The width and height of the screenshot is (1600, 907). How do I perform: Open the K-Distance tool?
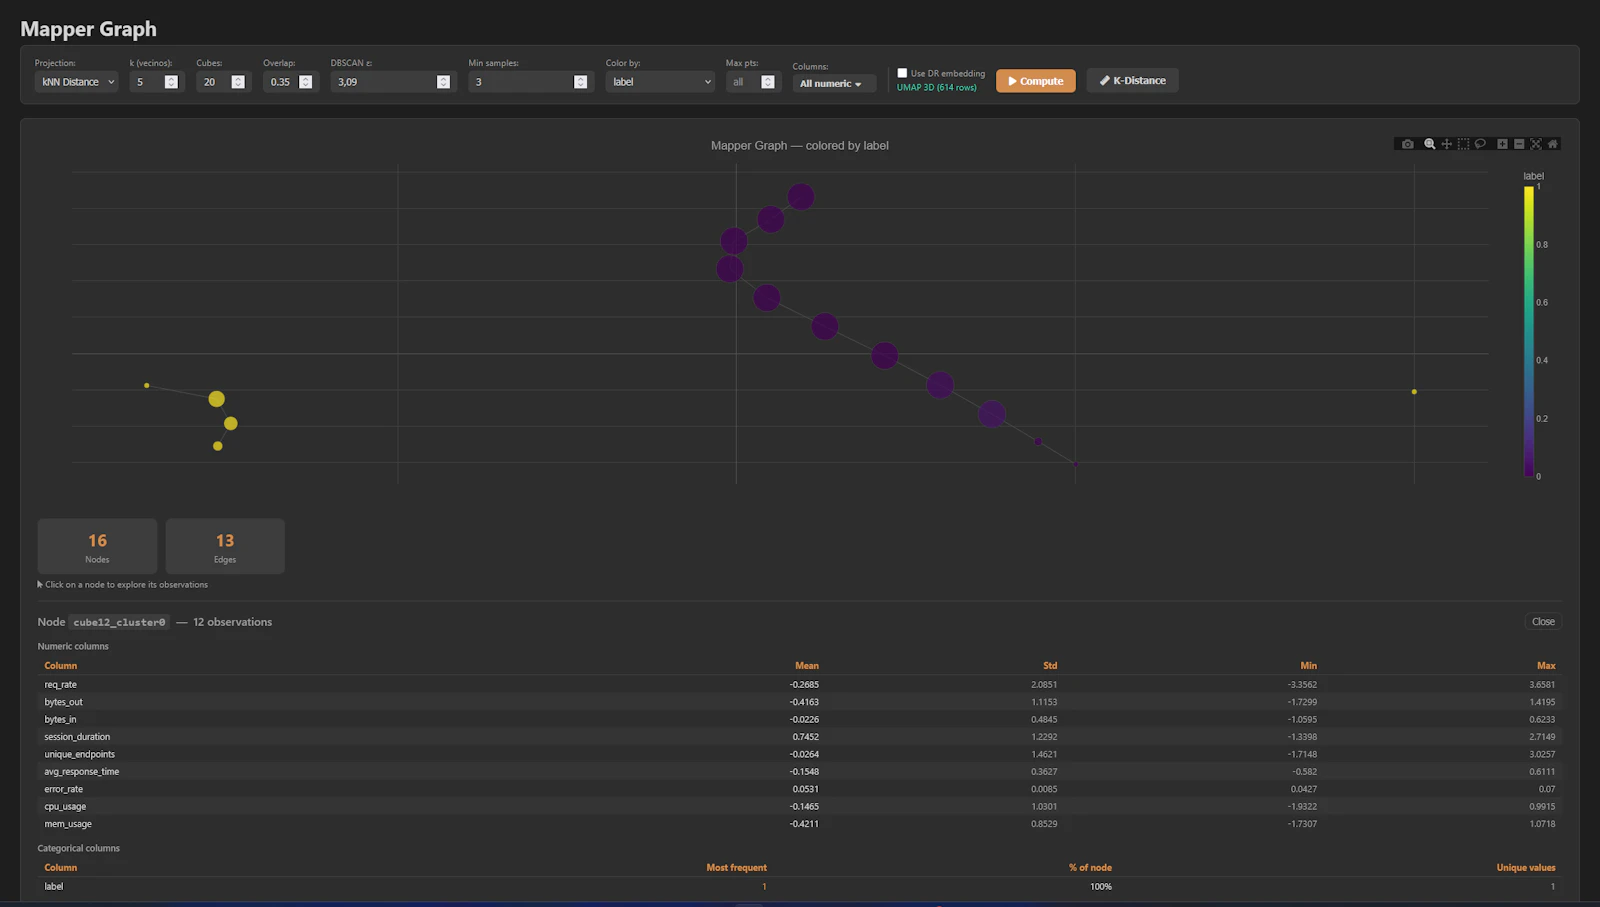pyautogui.click(x=1132, y=80)
